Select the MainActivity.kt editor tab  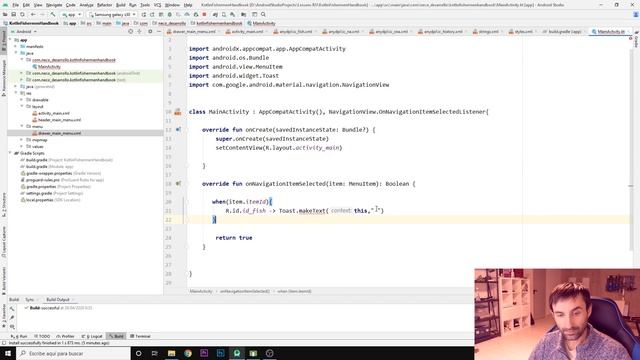pyautogui.click(x=611, y=31)
